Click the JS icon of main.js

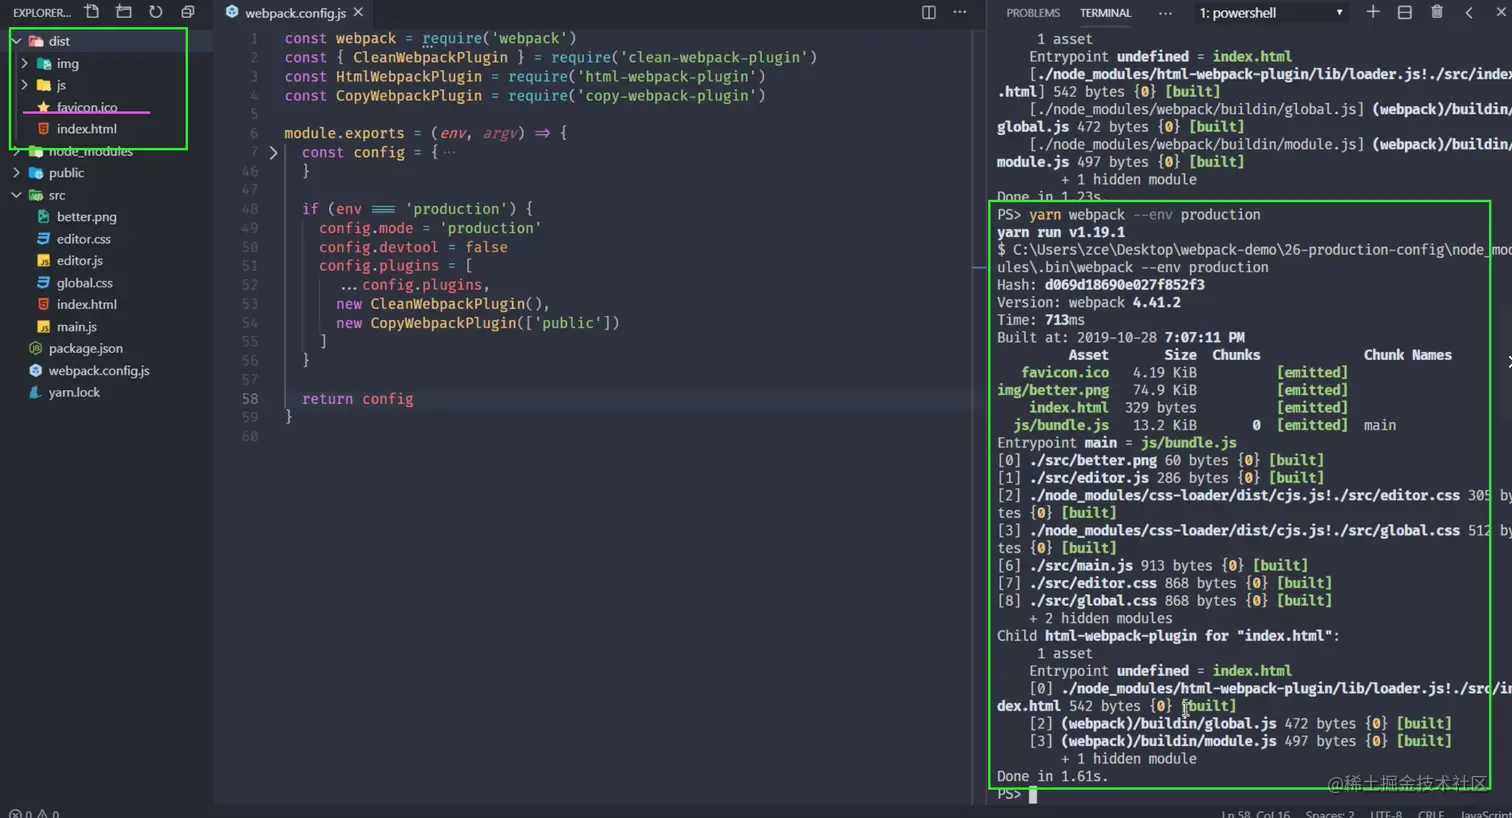(43, 327)
